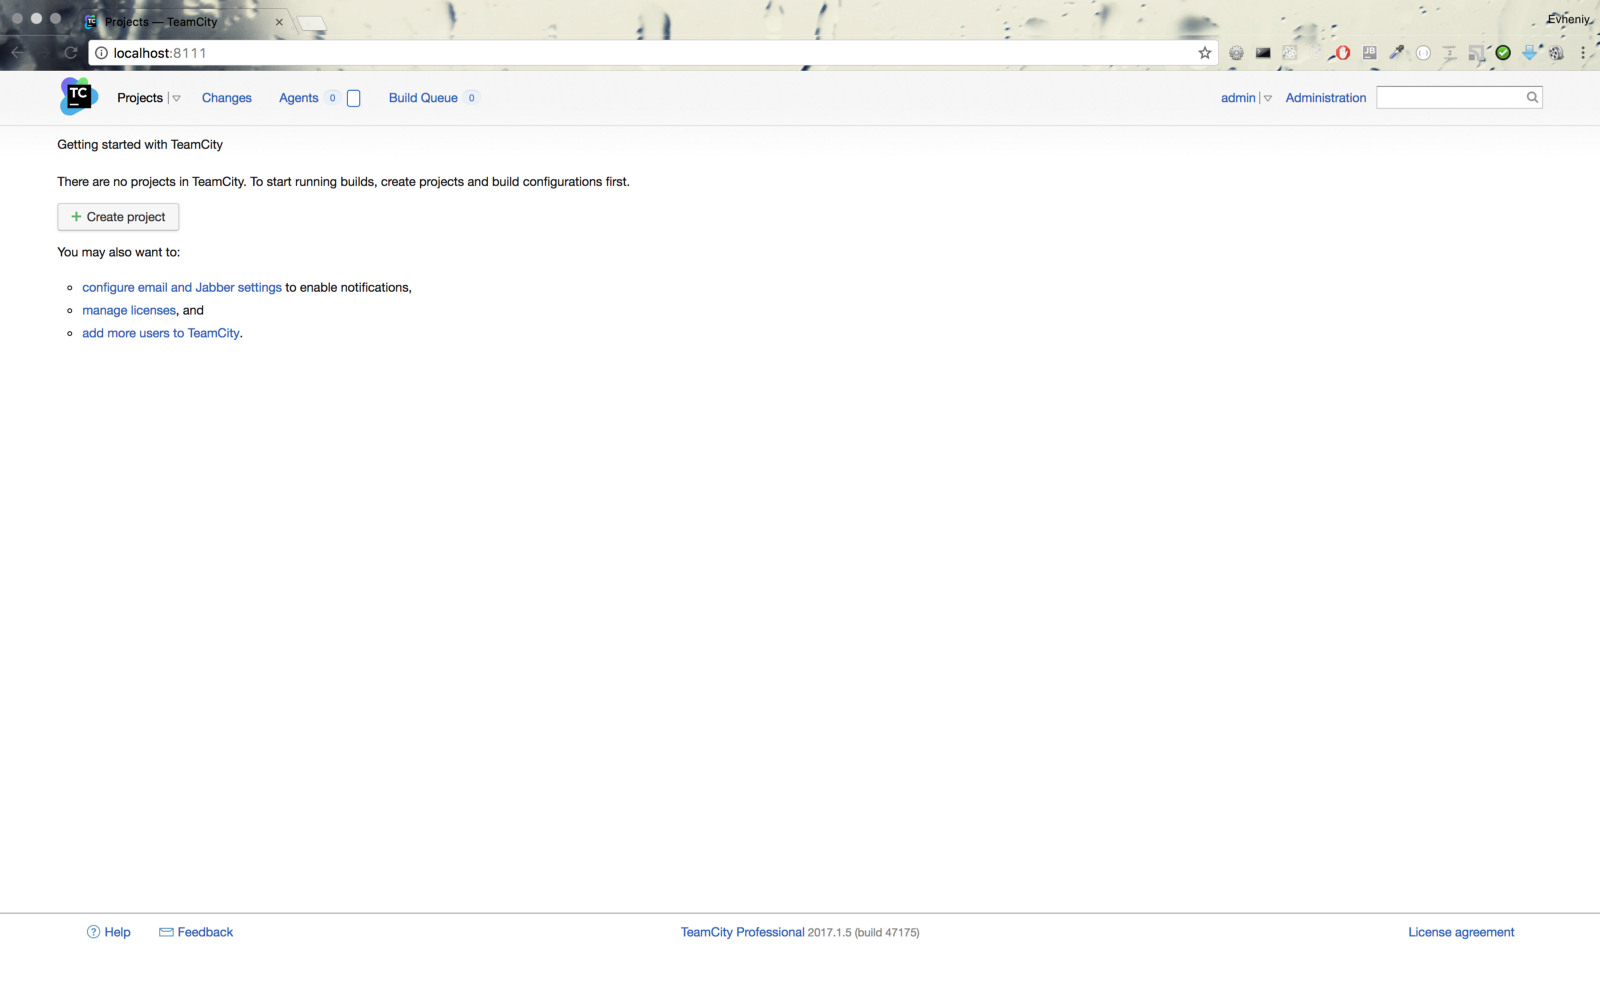
Task: Close the Projects — TeamCity tab
Action: click(279, 22)
